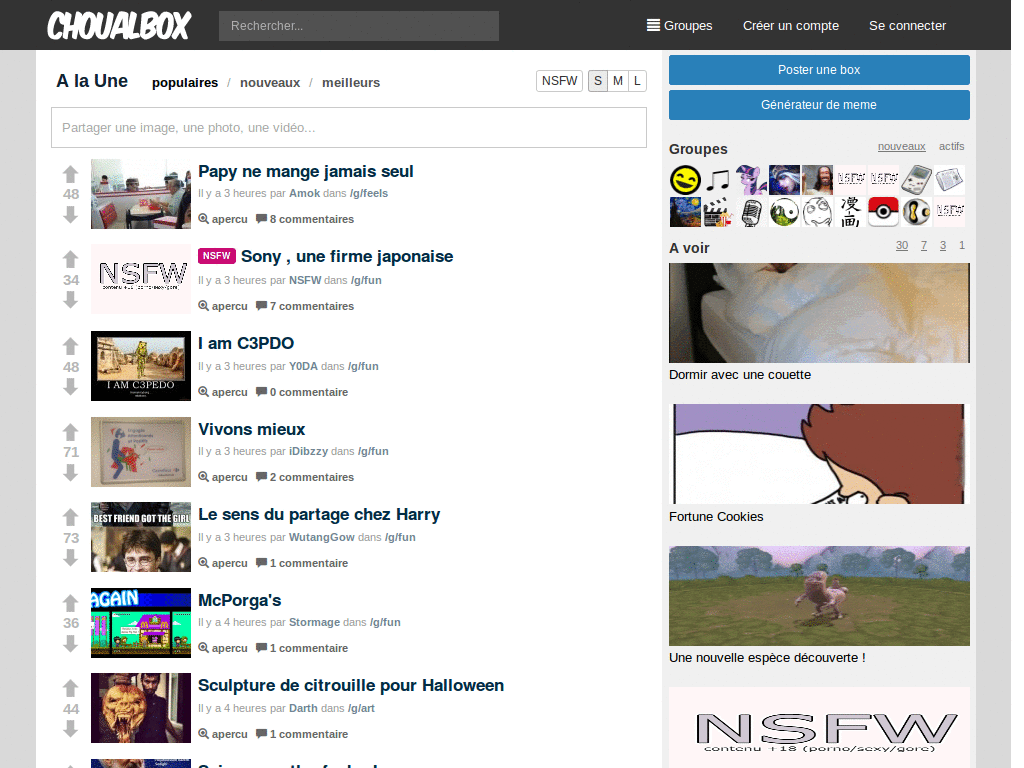Click the 'Partager une image' input box
The image size is (1024, 768).
pyautogui.click(x=349, y=128)
